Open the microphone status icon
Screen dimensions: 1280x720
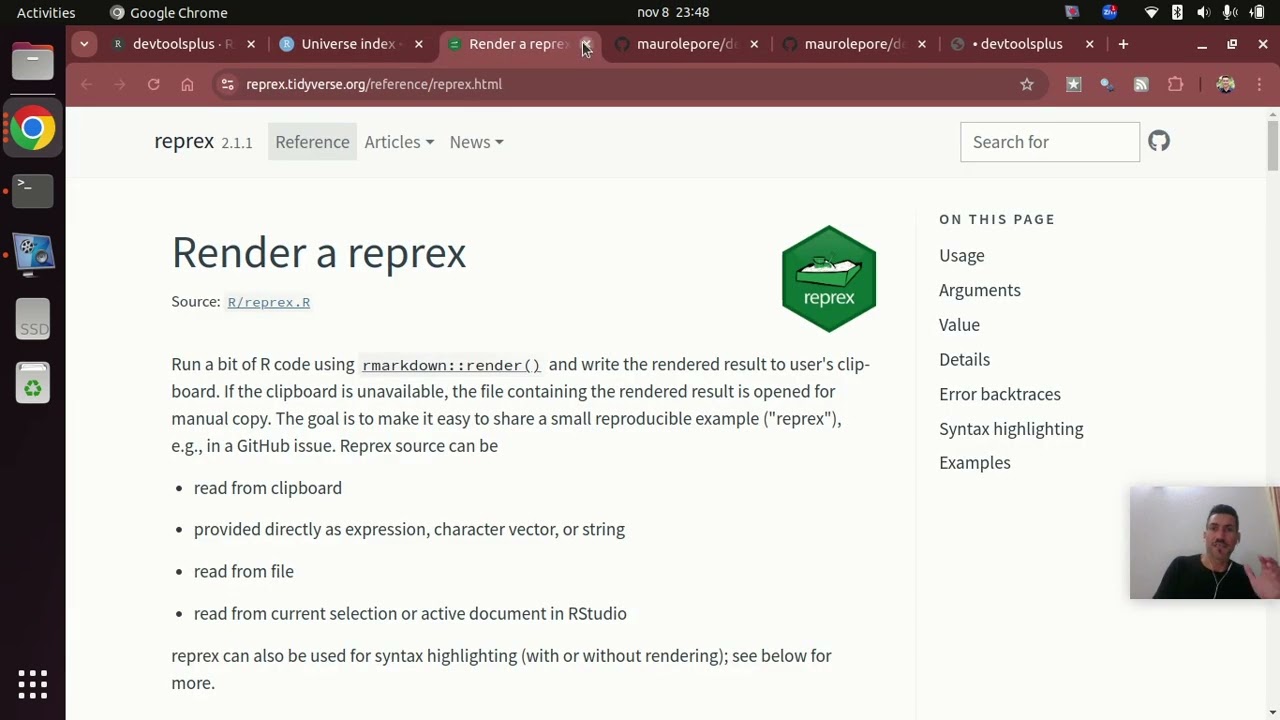[1229, 12]
